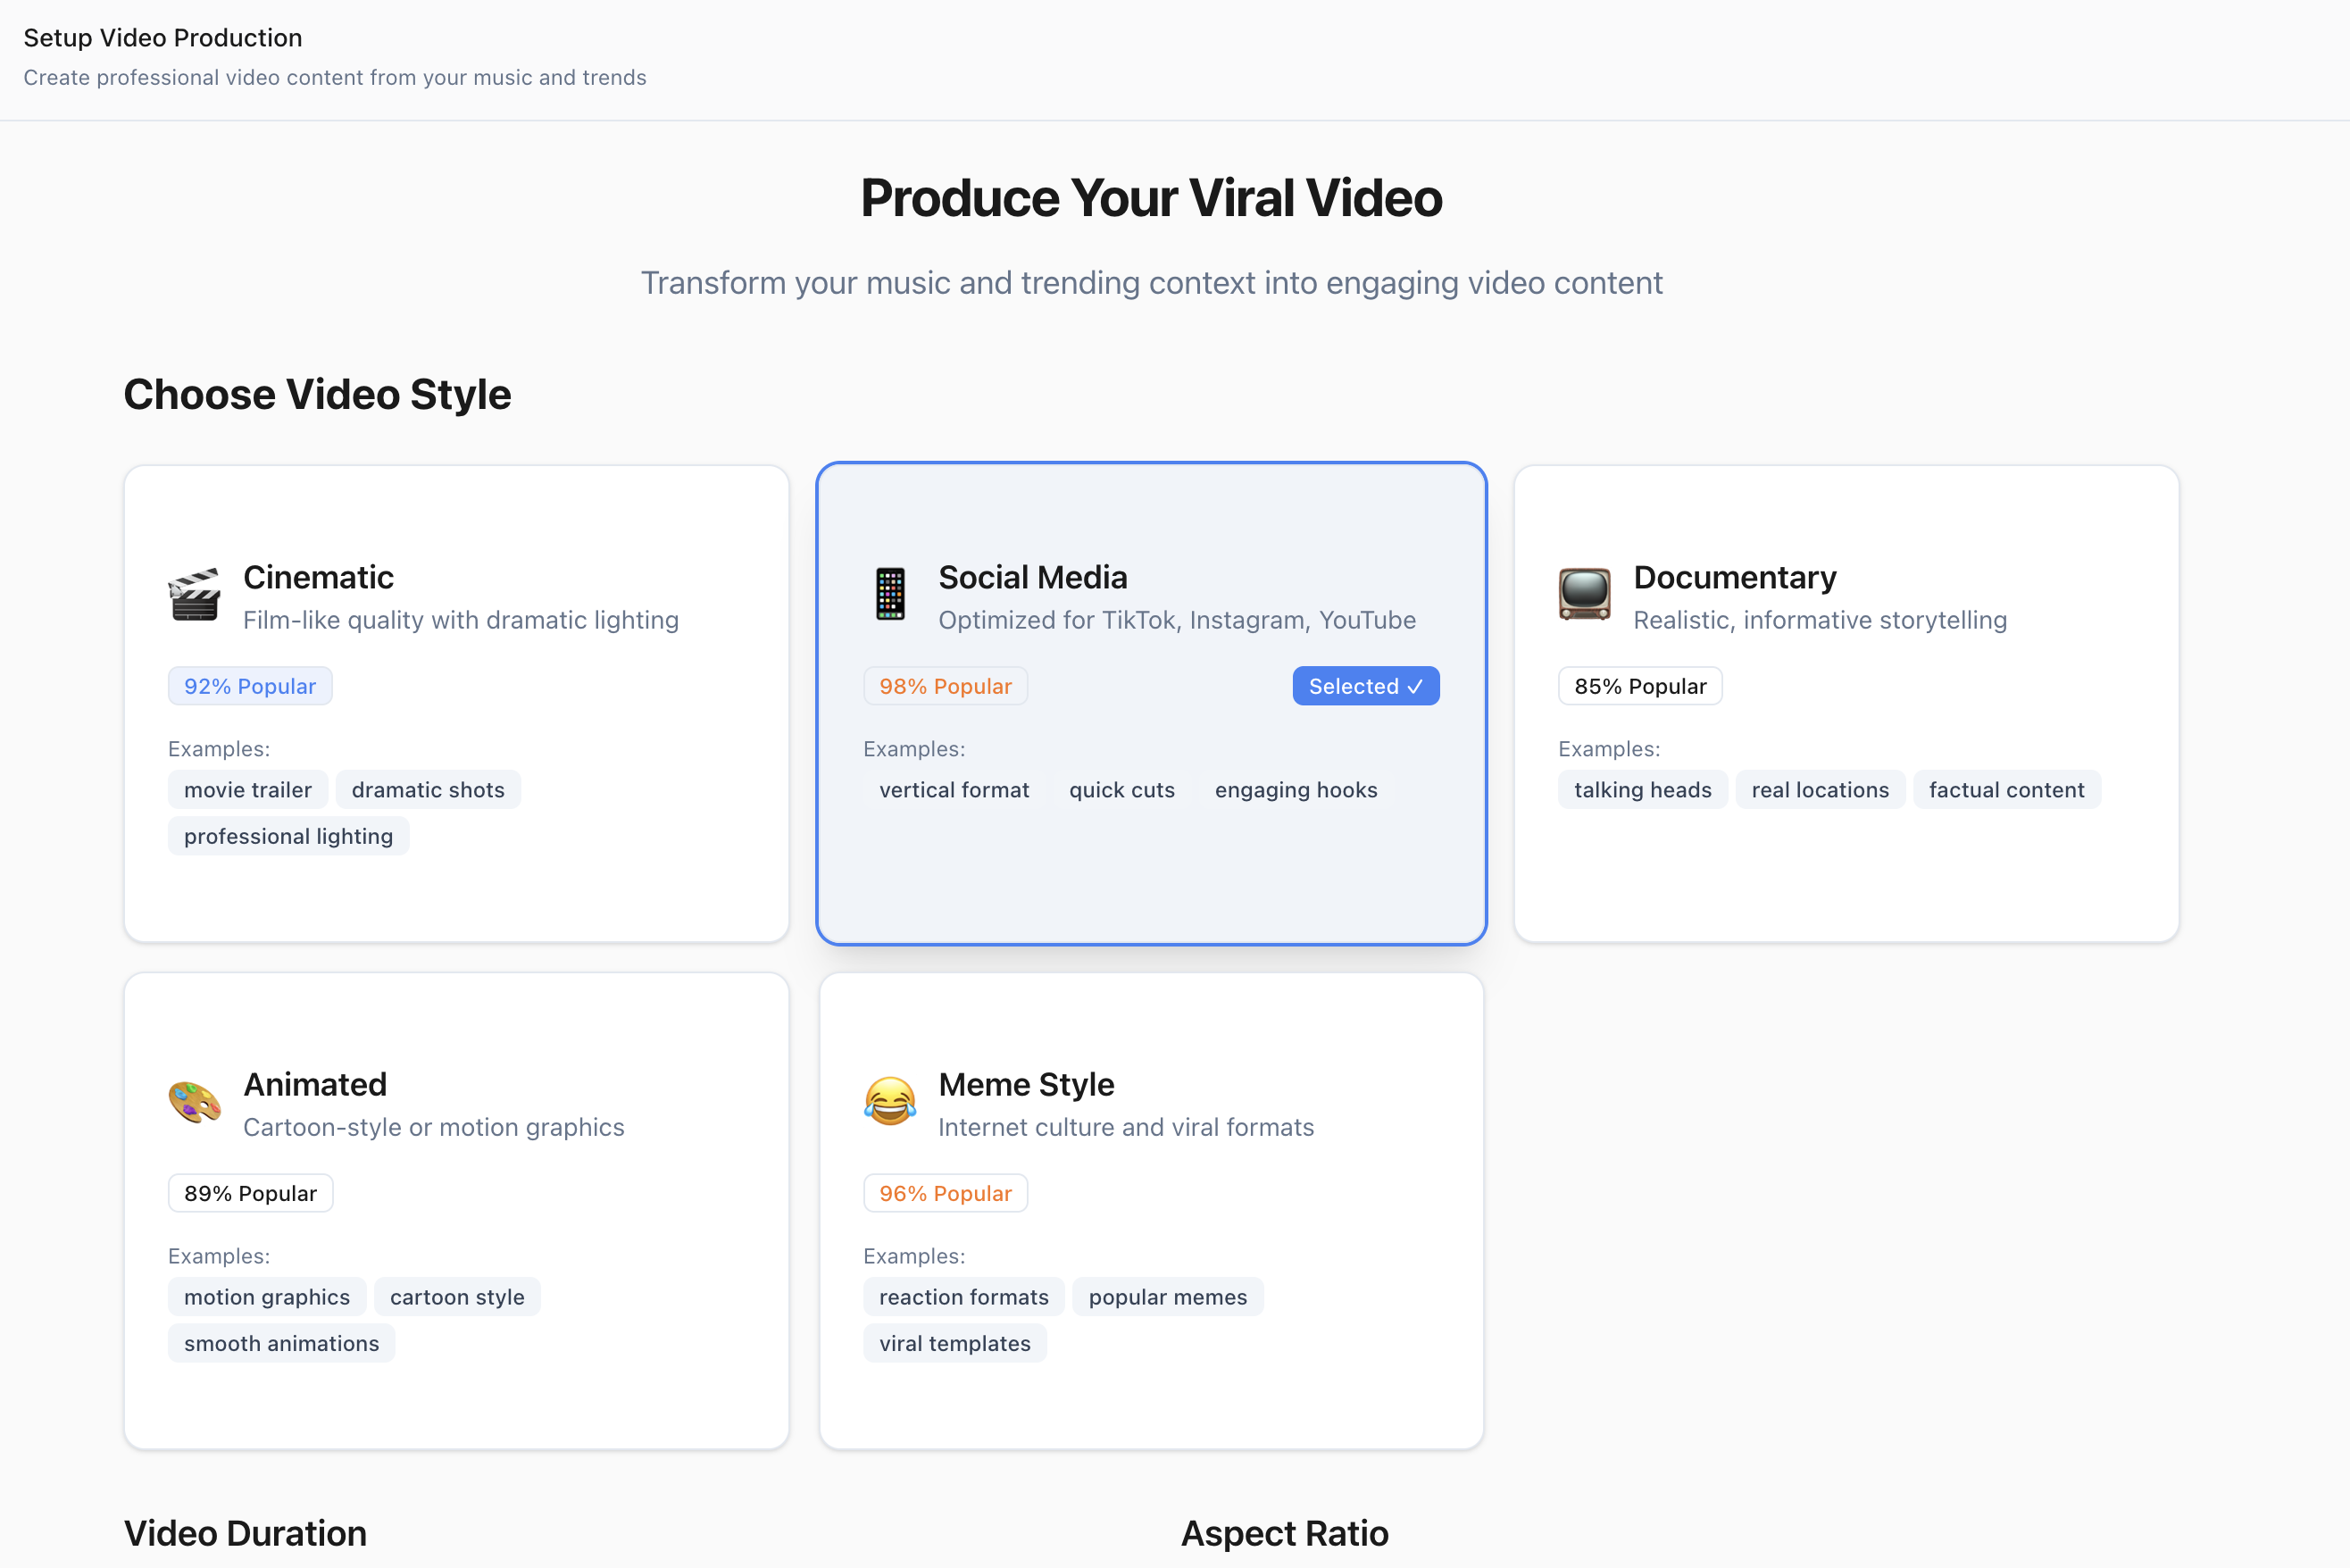Image resolution: width=2350 pixels, height=1568 pixels.
Task: Click the Social Media phone icon
Action: tap(889, 595)
